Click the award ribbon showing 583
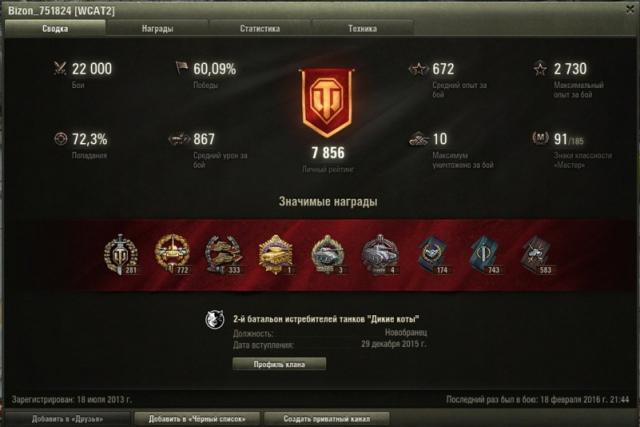The image size is (640, 427). 536,255
